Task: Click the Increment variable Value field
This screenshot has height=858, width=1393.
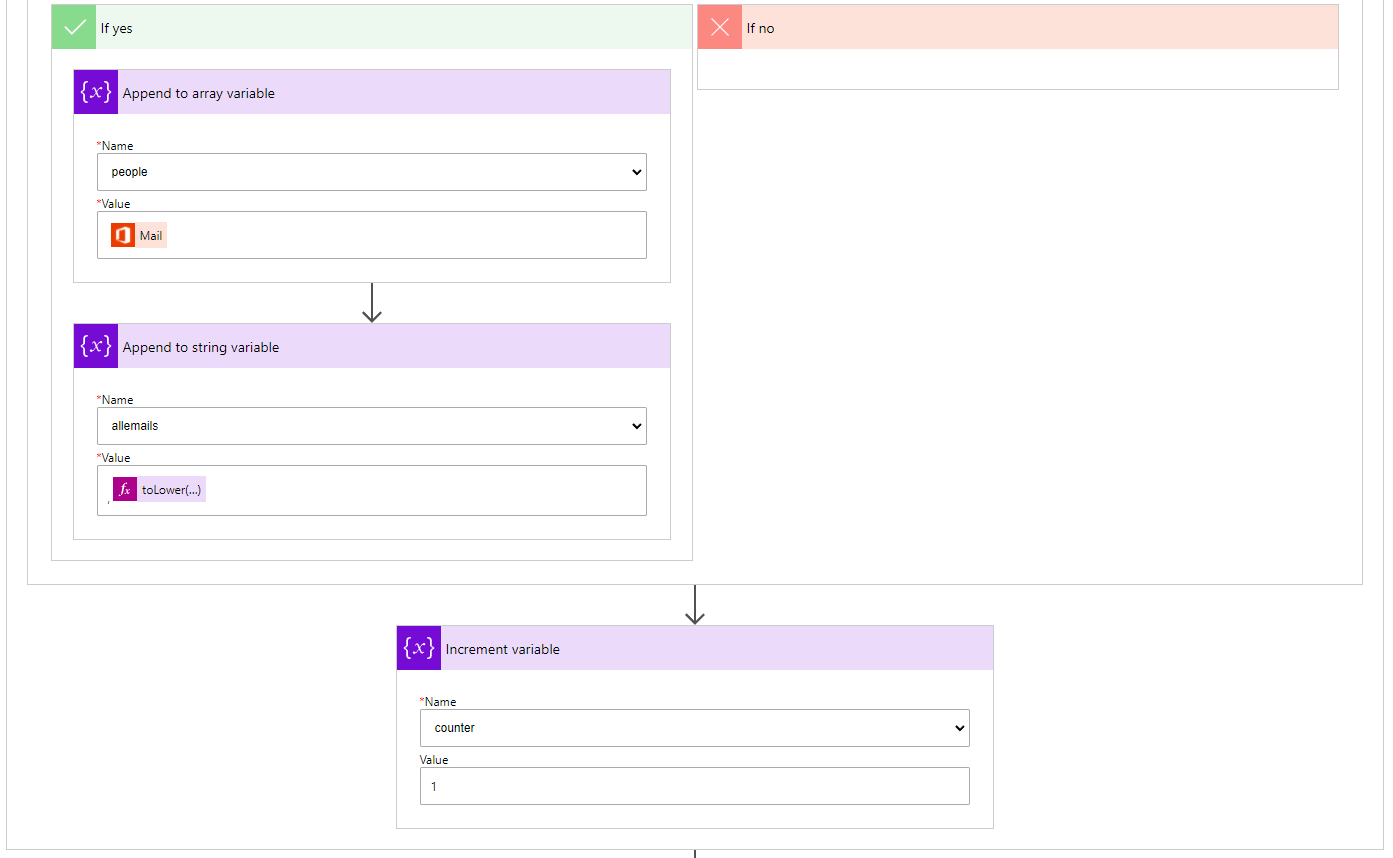Action: click(694, 786)
